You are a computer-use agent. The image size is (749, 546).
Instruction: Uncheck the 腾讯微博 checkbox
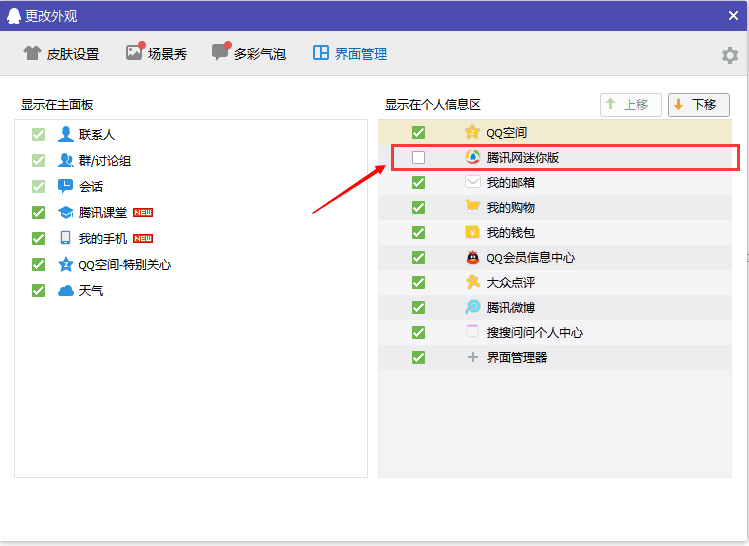tap(418, 307)
